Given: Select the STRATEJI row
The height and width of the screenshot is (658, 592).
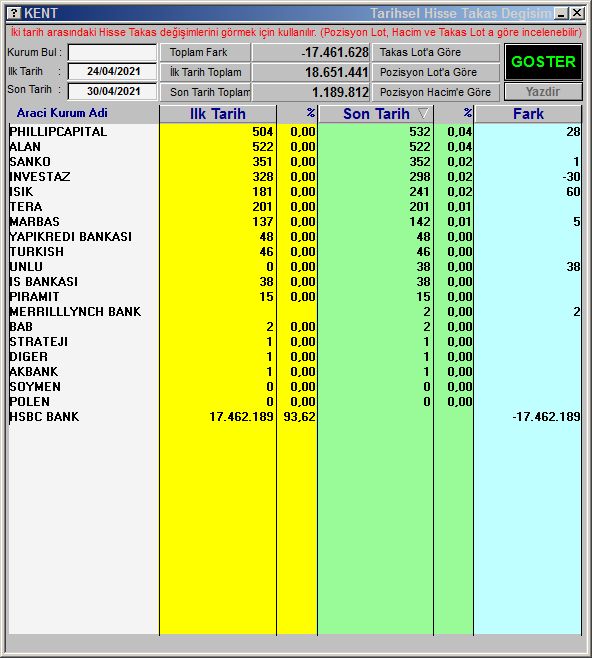Looking at the screenshot, I should [x=295, y=342].
